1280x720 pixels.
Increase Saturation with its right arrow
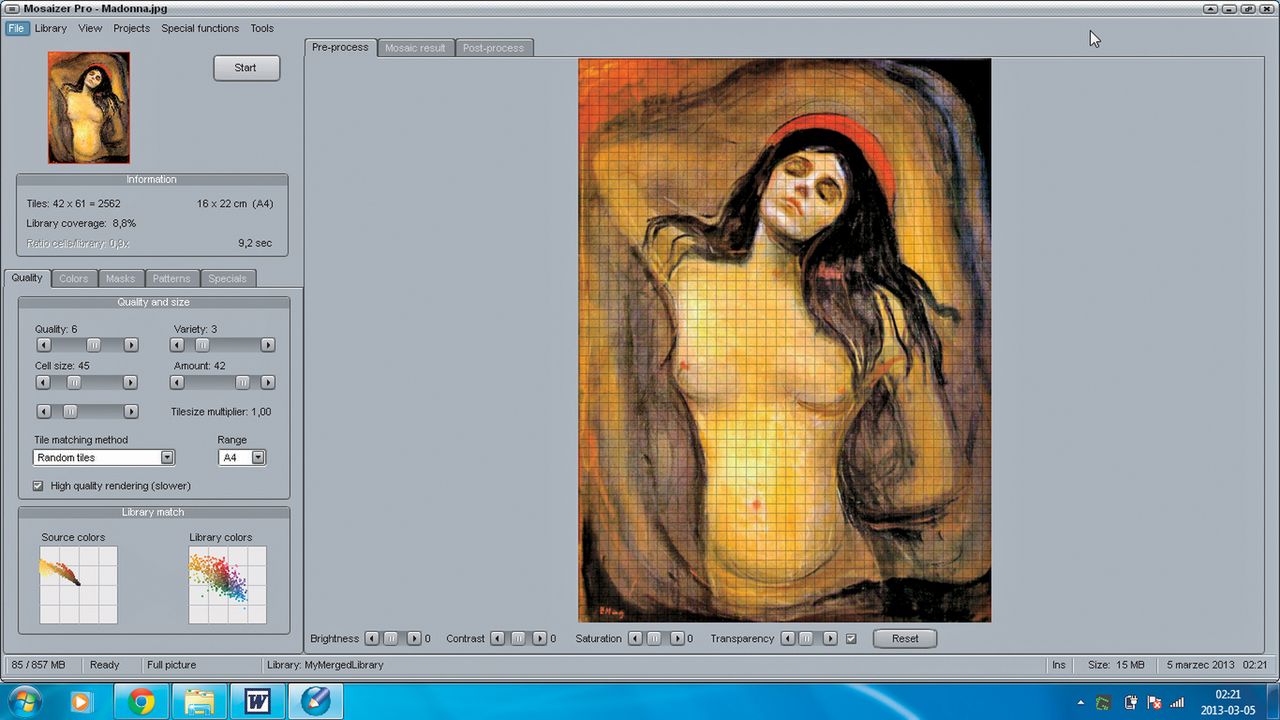[x=677, y=639]
